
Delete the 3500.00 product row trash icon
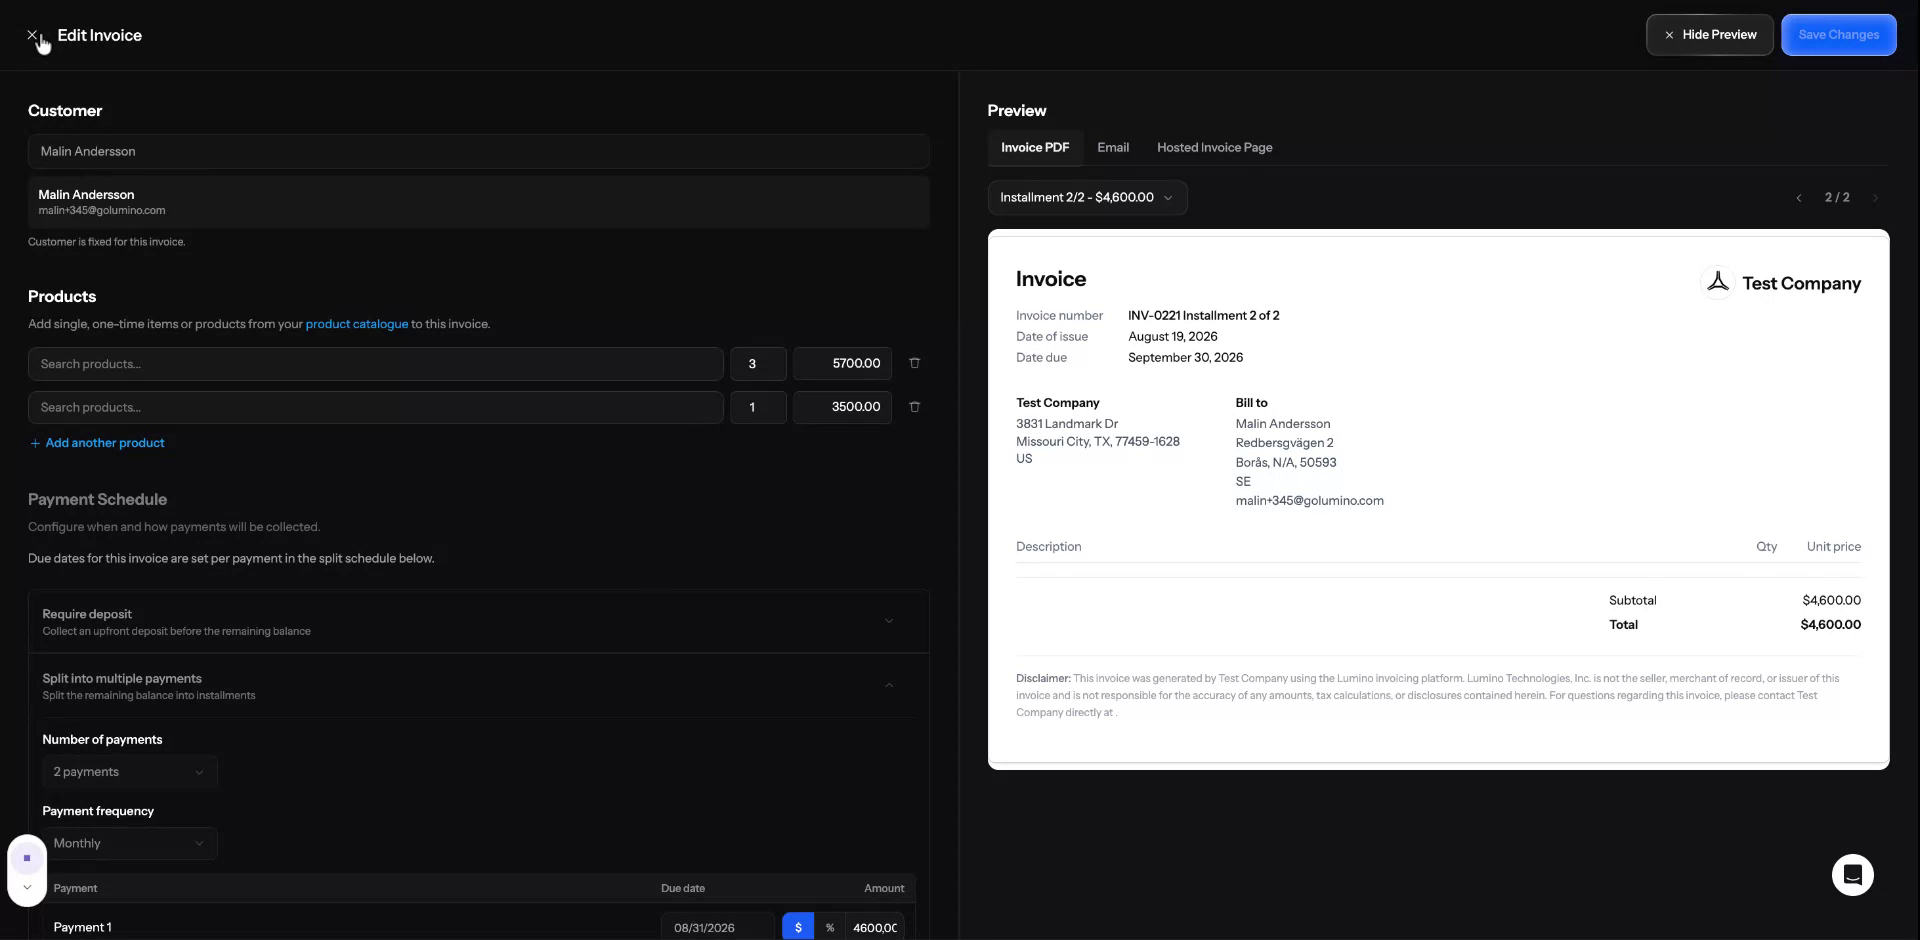pyautogui.click(x=914, y=407)
